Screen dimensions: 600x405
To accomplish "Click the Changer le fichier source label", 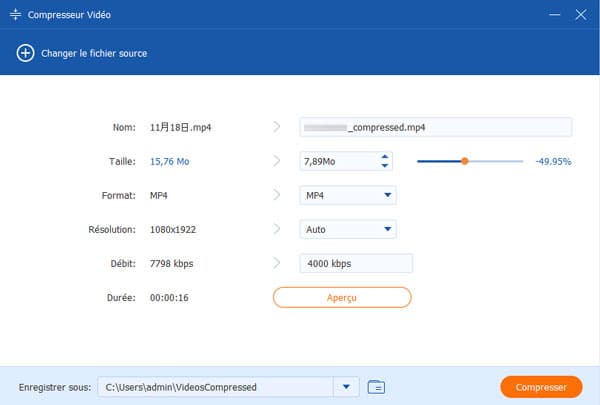I will 93,53.
